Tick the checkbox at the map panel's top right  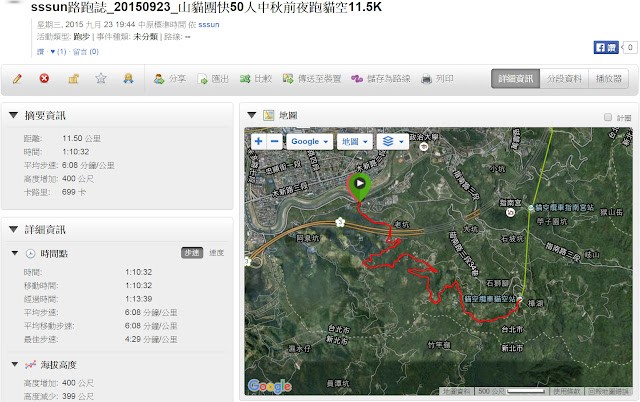[x=608, y=118]
